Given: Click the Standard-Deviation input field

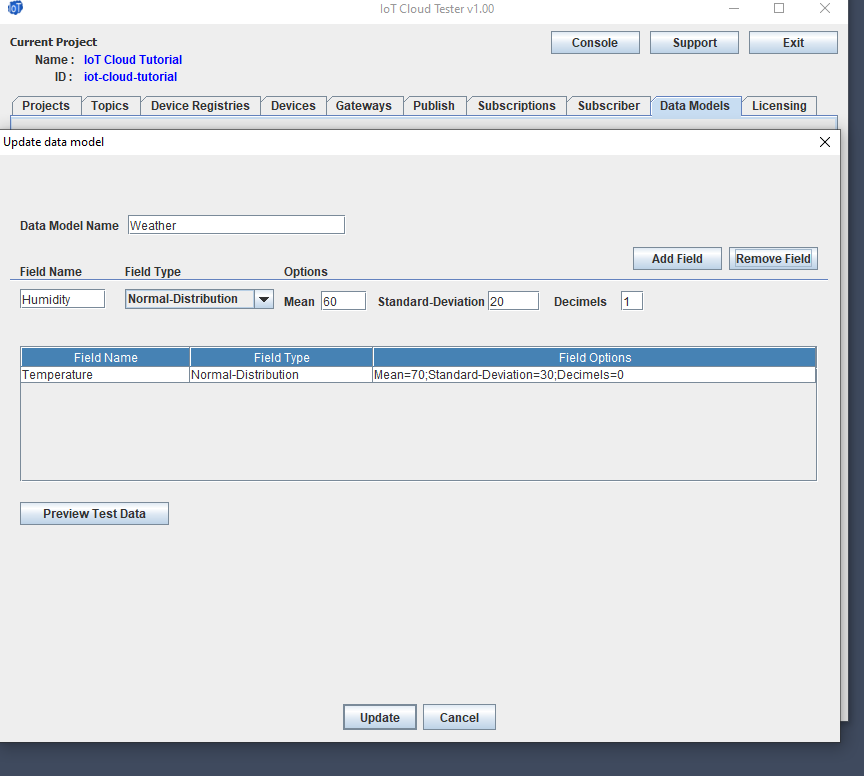Looking at the screenshot, I should tap(513, 301).
